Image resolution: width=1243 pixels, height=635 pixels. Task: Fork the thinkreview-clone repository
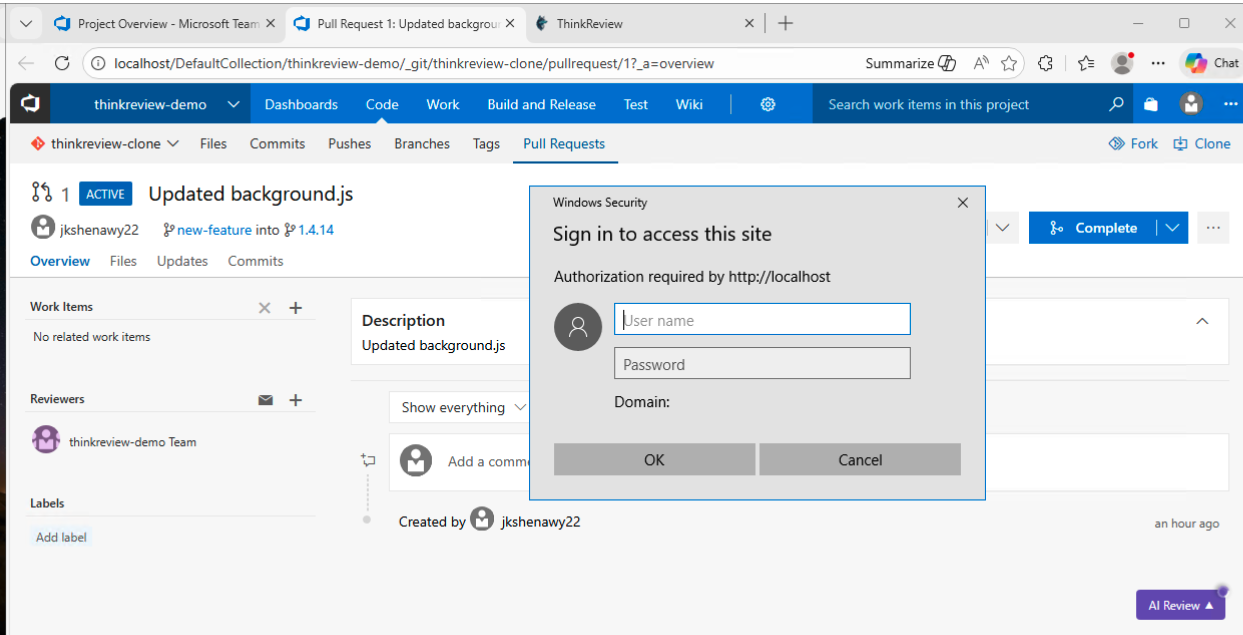(1133, 143)
